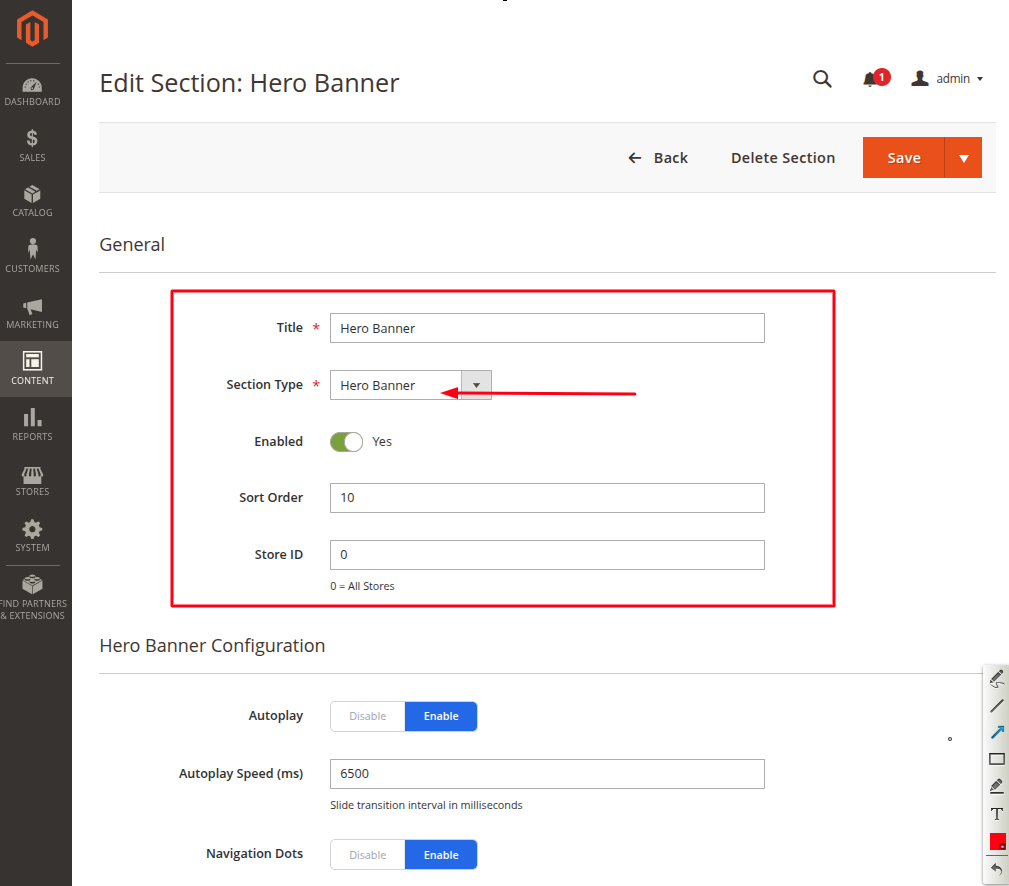The height and width of the screenshot is (886, 1009).
Task: Click the 'Edit Section: Hero Banner' page title
Action: click(250, 83)
